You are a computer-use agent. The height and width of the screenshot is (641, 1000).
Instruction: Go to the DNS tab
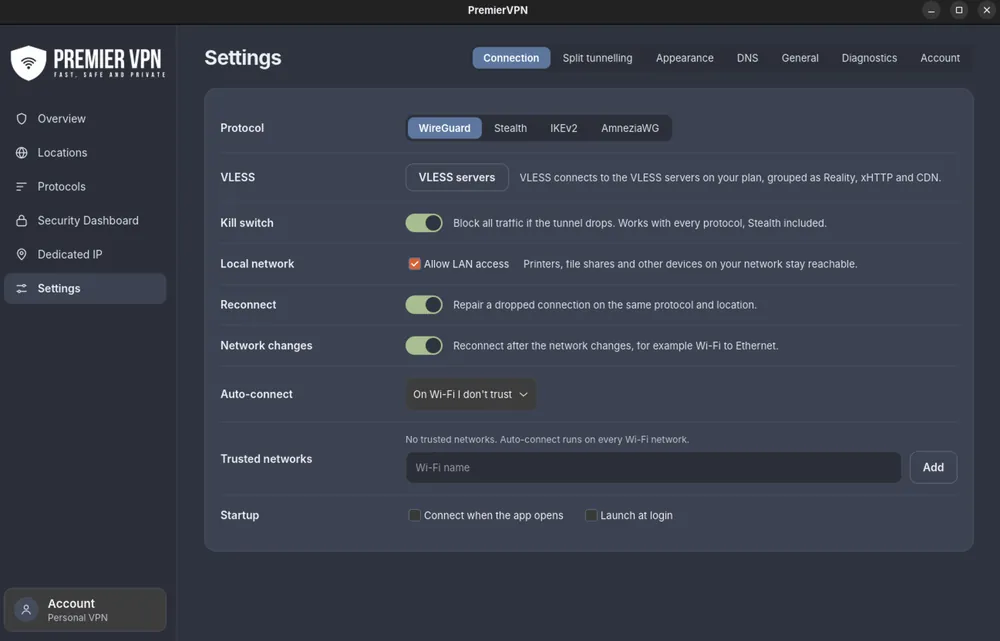point(747,57)
